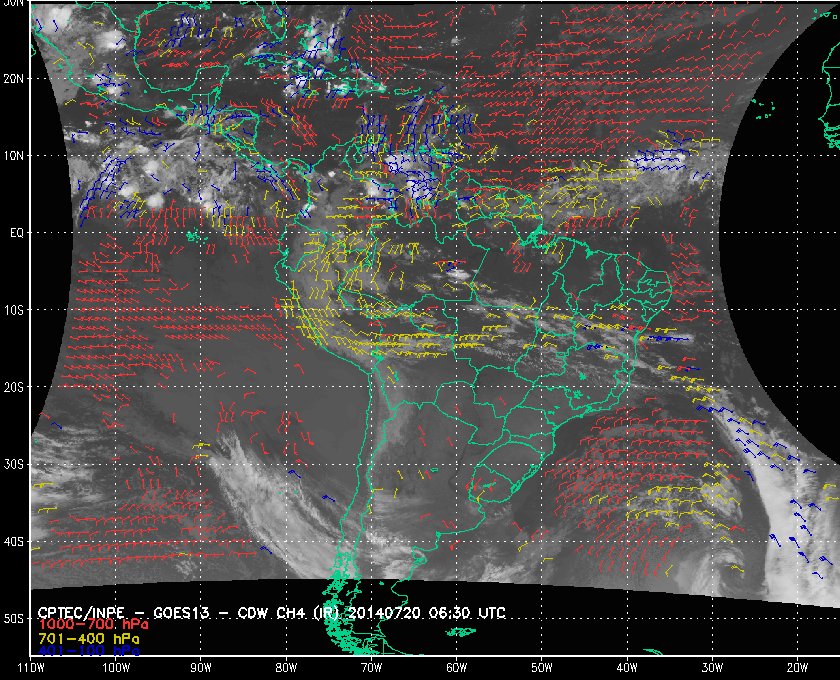The height and width of the screenshot is (680, 840).
Task: Select the EQ equator label
Action: 17,233
